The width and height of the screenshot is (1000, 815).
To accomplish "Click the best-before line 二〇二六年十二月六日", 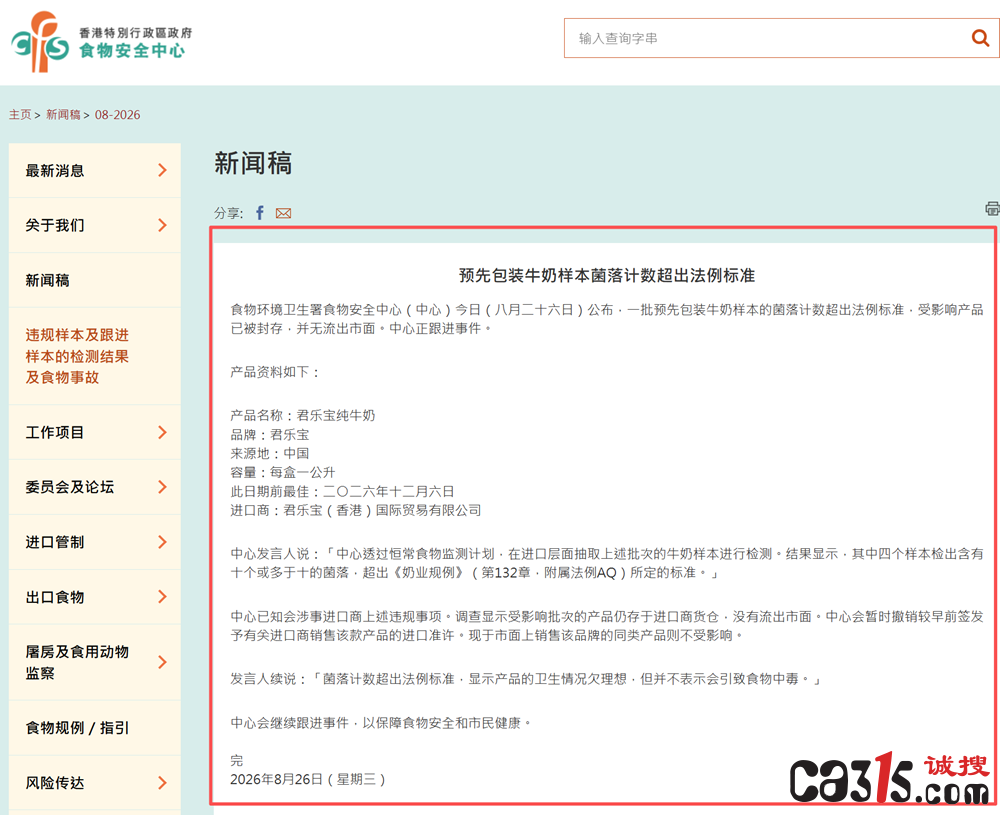I will click(x=342, y=492).
